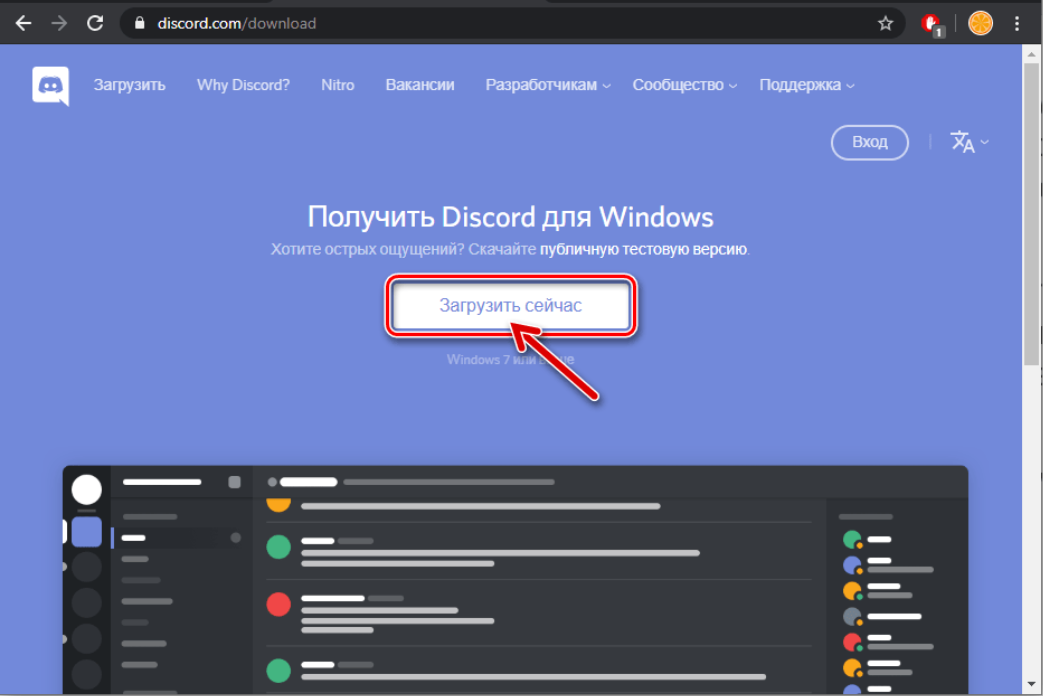Expand the Поддержка menu
Screen dimensions: 1043x696
point(807,85)
